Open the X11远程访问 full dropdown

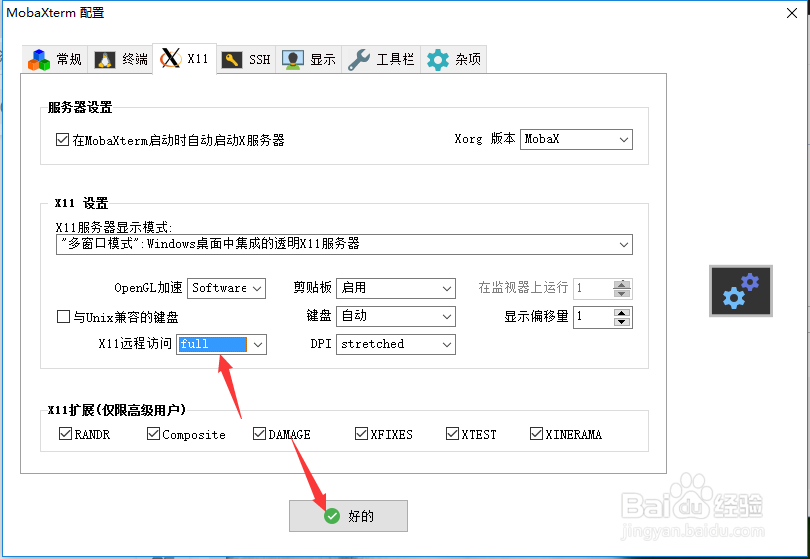click(222, 344)
